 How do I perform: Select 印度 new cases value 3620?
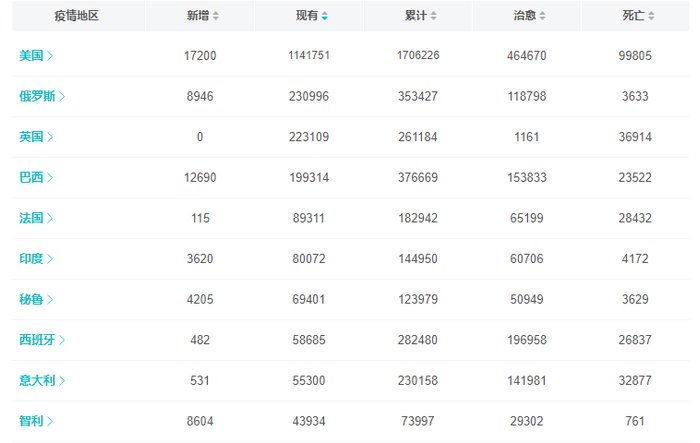pos(200,259)
